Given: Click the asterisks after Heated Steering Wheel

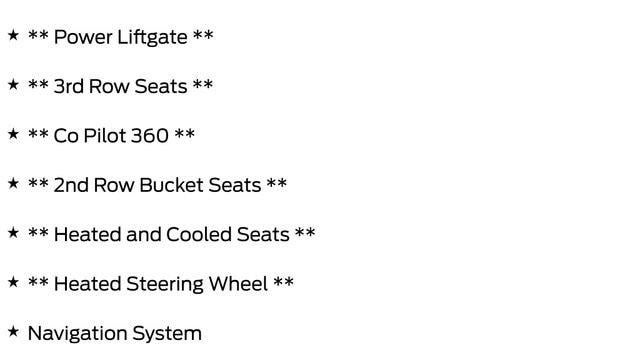Looking at the screenshot, I should coord(284,281).
